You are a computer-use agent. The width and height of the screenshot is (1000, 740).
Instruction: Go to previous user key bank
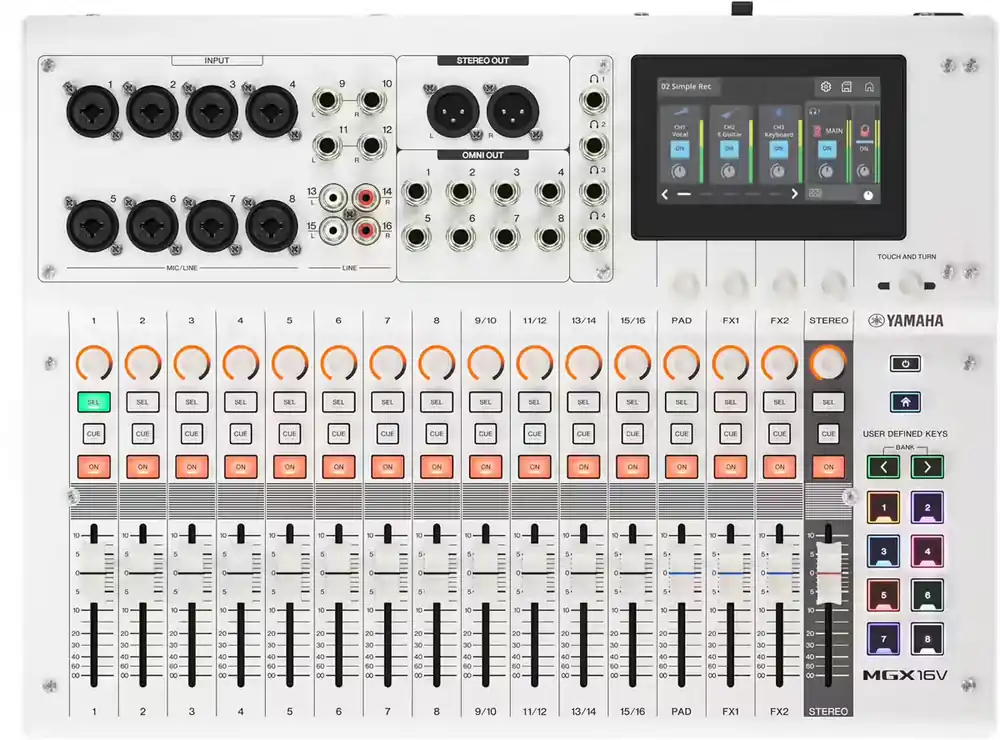tap(883, 467)
